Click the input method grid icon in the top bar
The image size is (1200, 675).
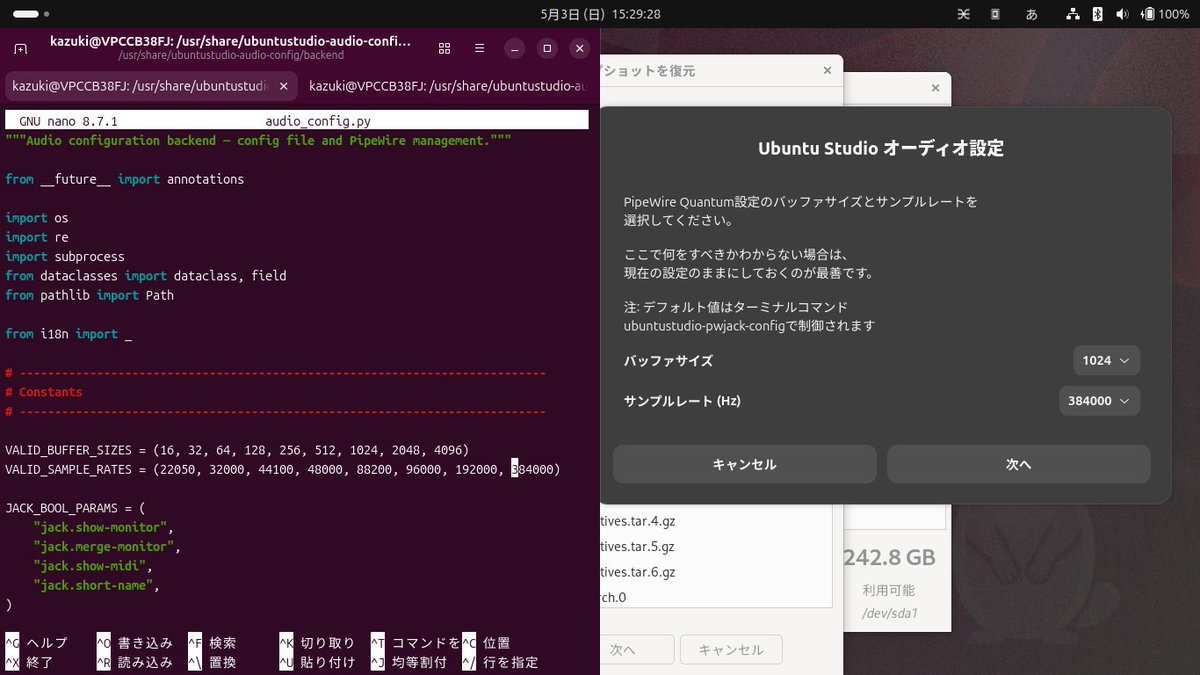pos(964,14)
